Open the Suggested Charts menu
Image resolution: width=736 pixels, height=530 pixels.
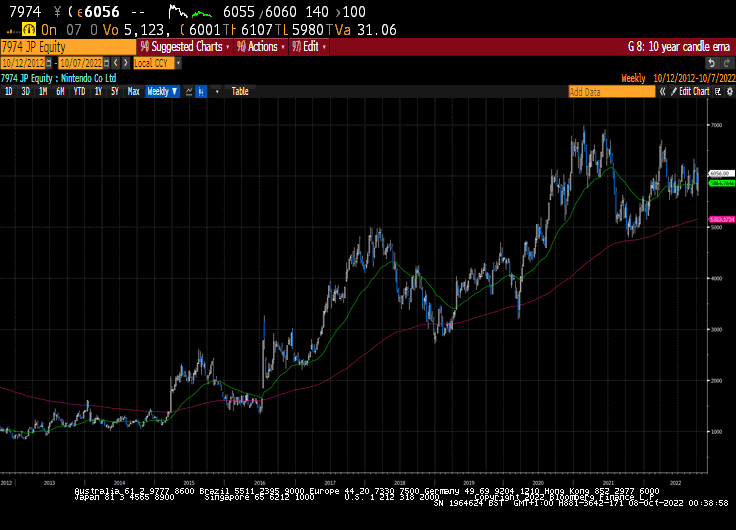[x=185, y=47]
